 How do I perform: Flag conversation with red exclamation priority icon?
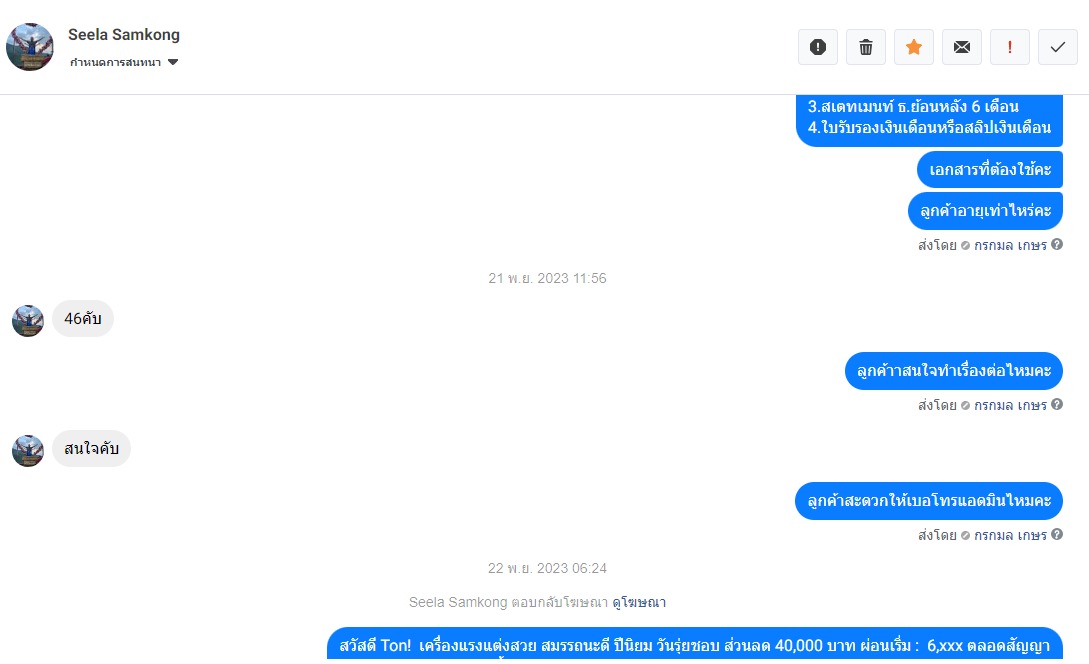coord(1010,47)
